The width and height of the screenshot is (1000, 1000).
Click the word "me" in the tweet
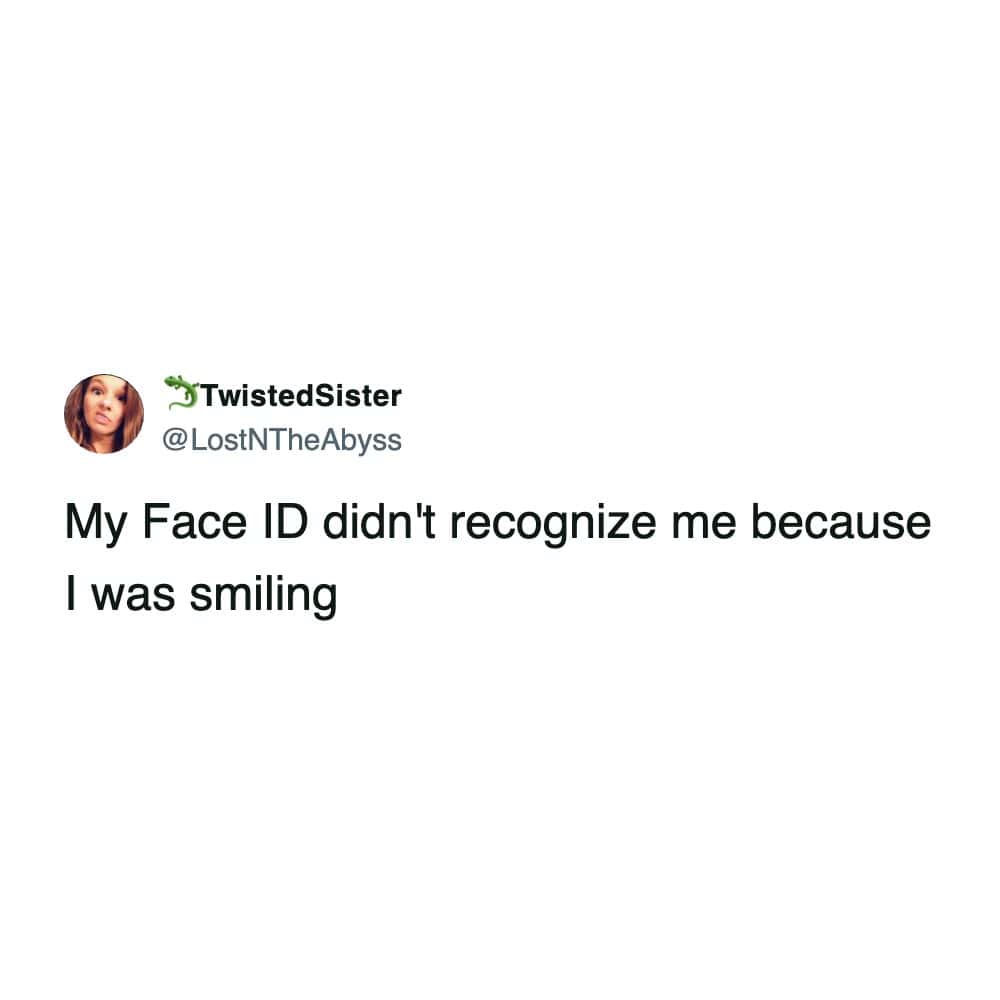pyautogui.click(x=704, y=526)
